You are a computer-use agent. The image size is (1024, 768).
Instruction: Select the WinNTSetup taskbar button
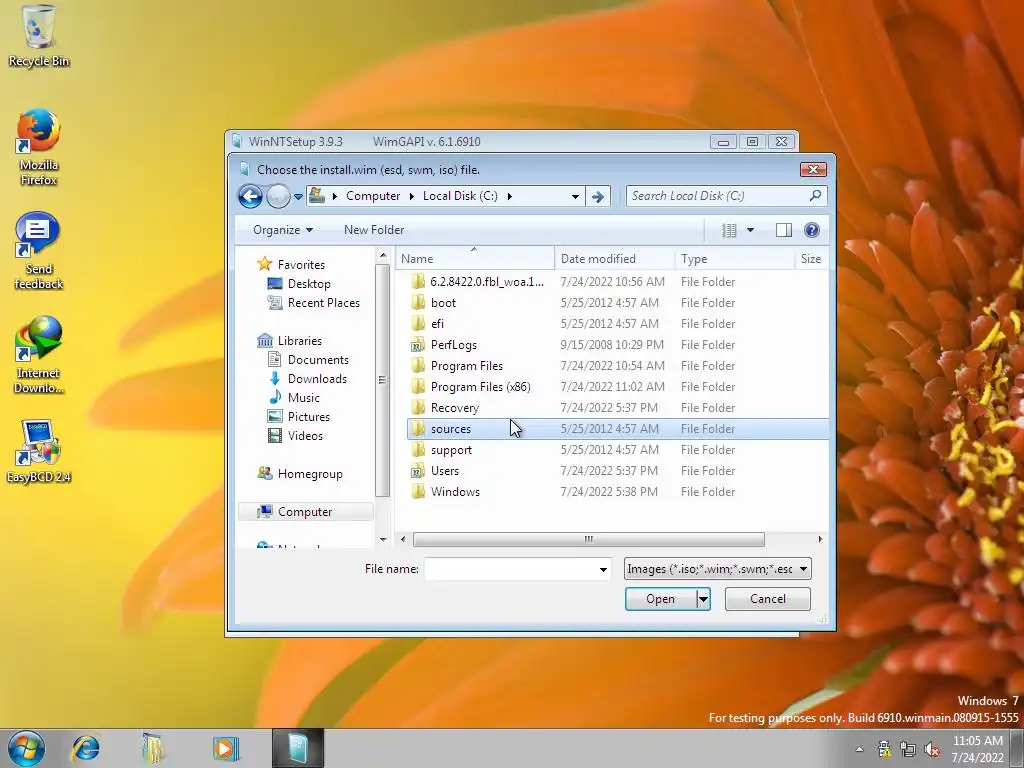coord(298,748)
